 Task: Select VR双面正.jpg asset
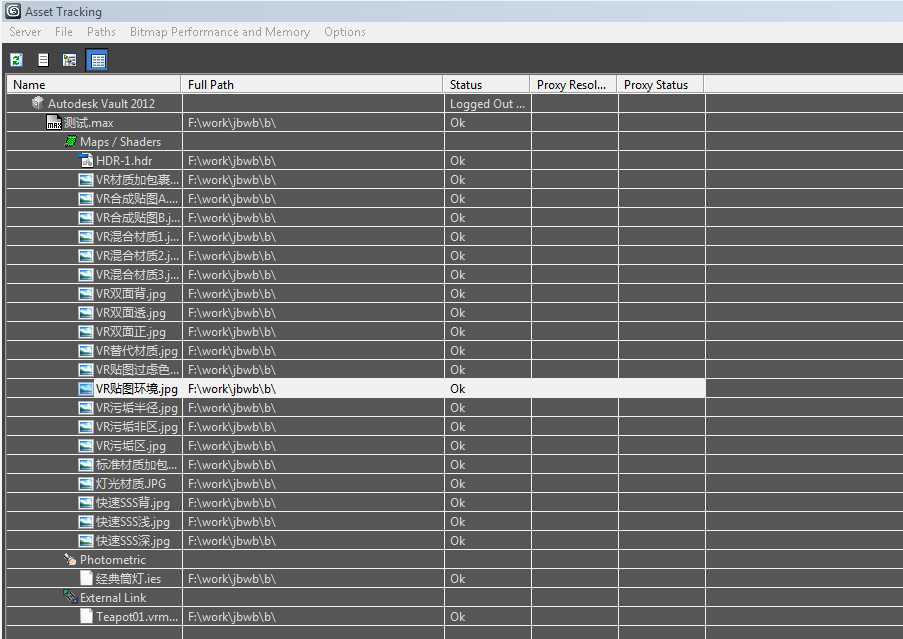pos(356,332)
